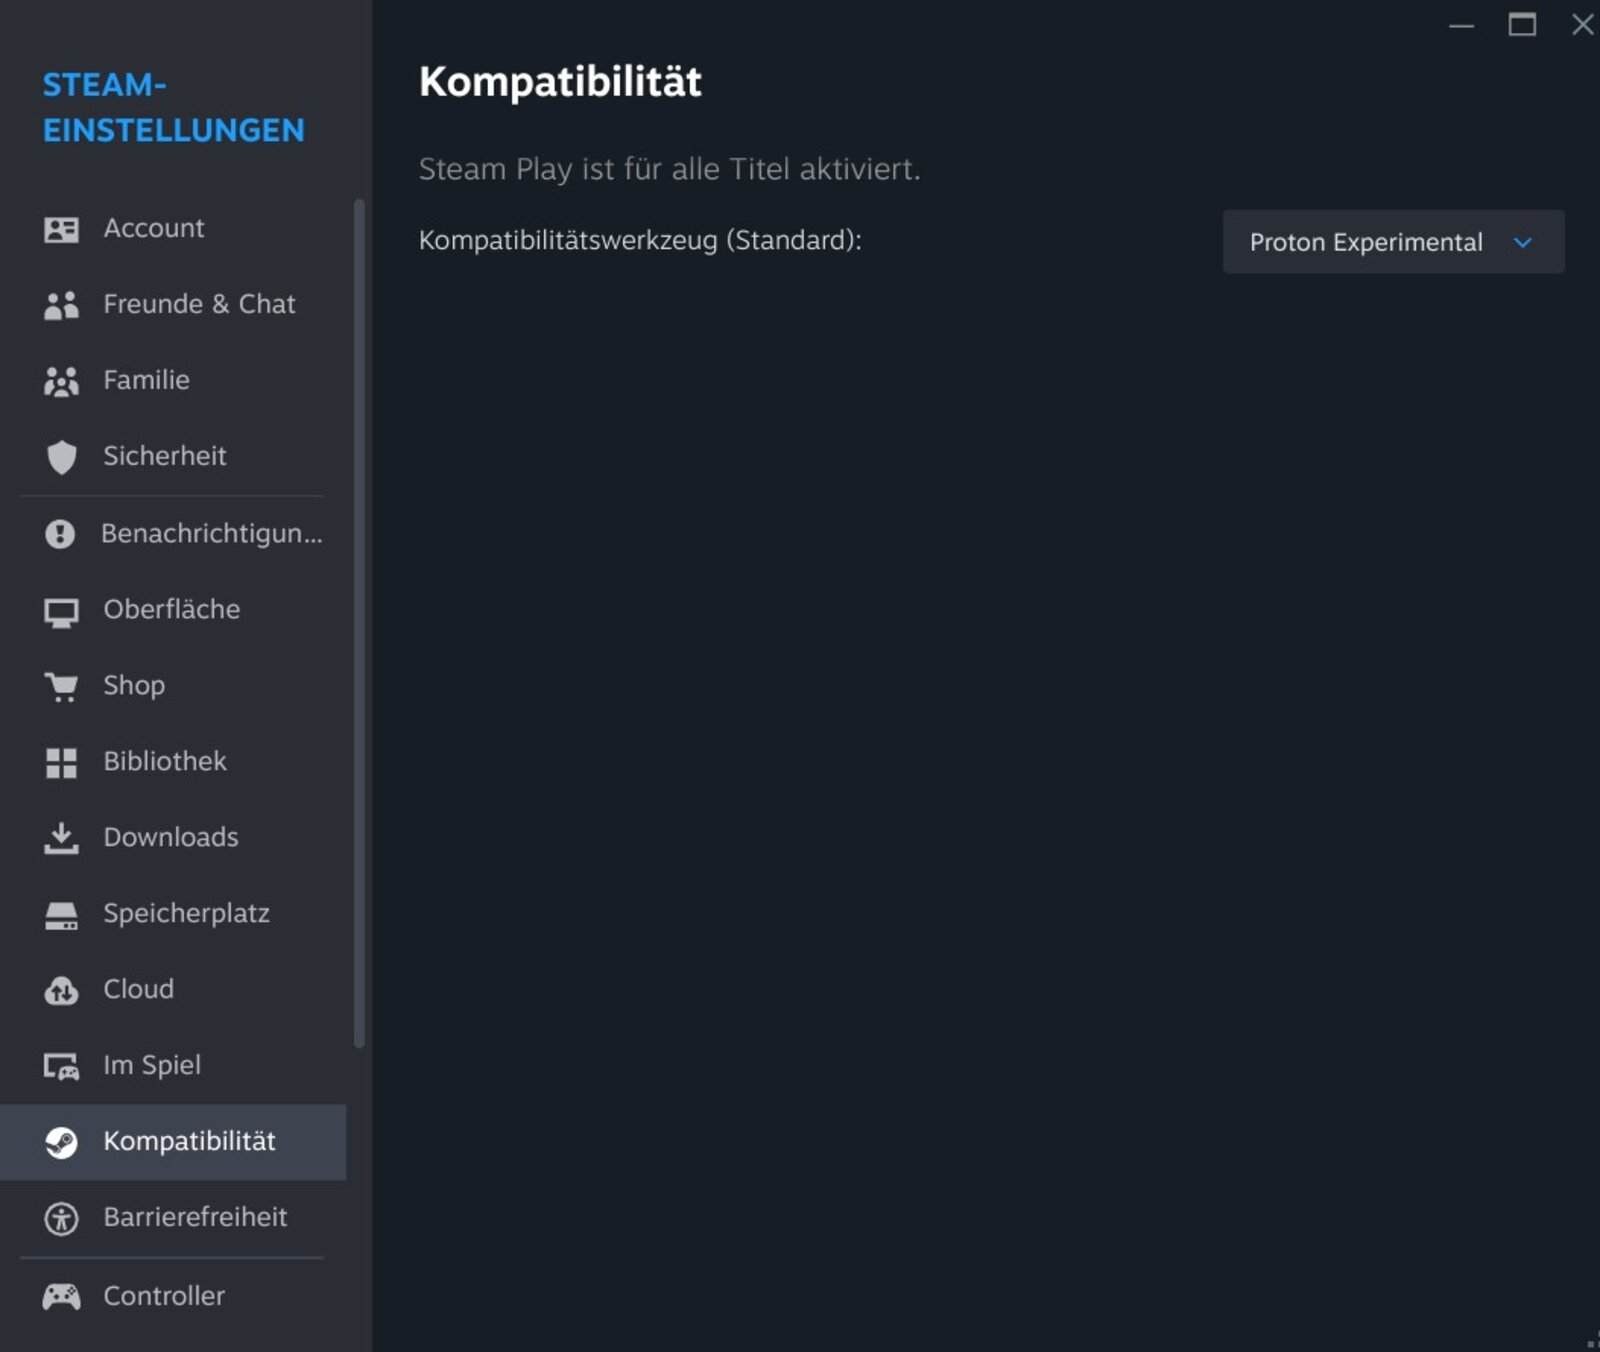Image resolution: width=1600 pixels, height=1352 pixels.
Task: Click the Bibliothek grid icon
Action: pos(61,763)
